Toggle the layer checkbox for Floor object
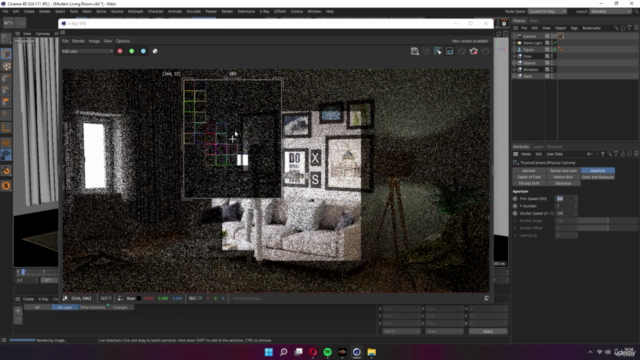 point(547,56)
